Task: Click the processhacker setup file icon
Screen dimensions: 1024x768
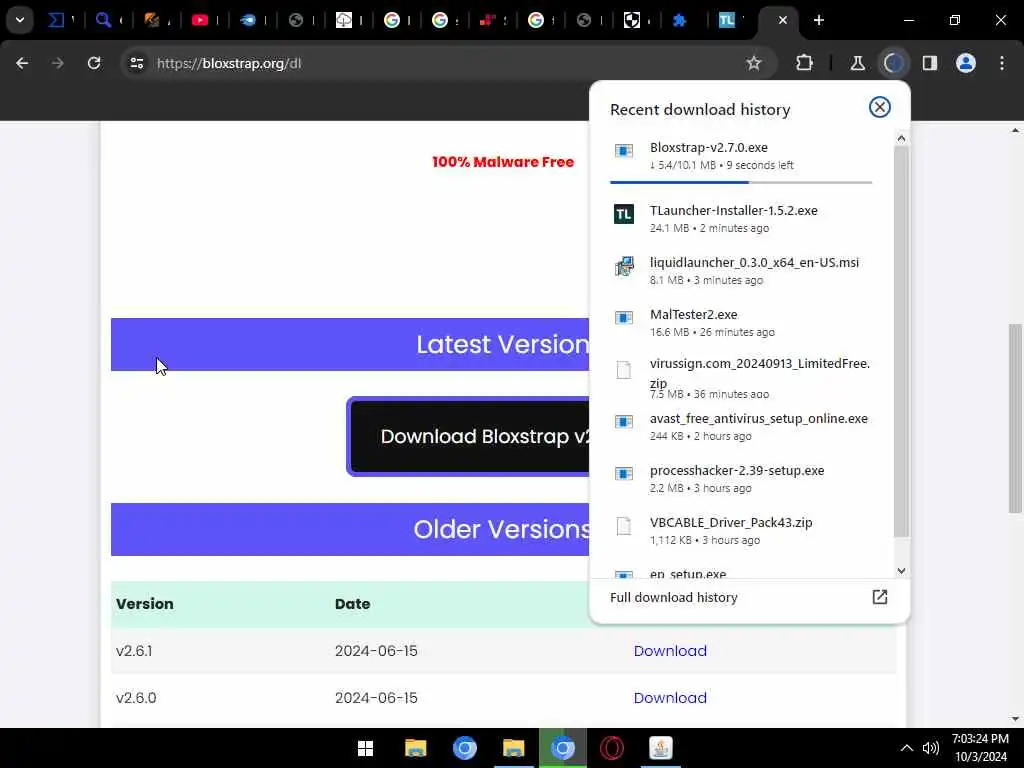Action: pyautogui.click(x=624, y=473)
